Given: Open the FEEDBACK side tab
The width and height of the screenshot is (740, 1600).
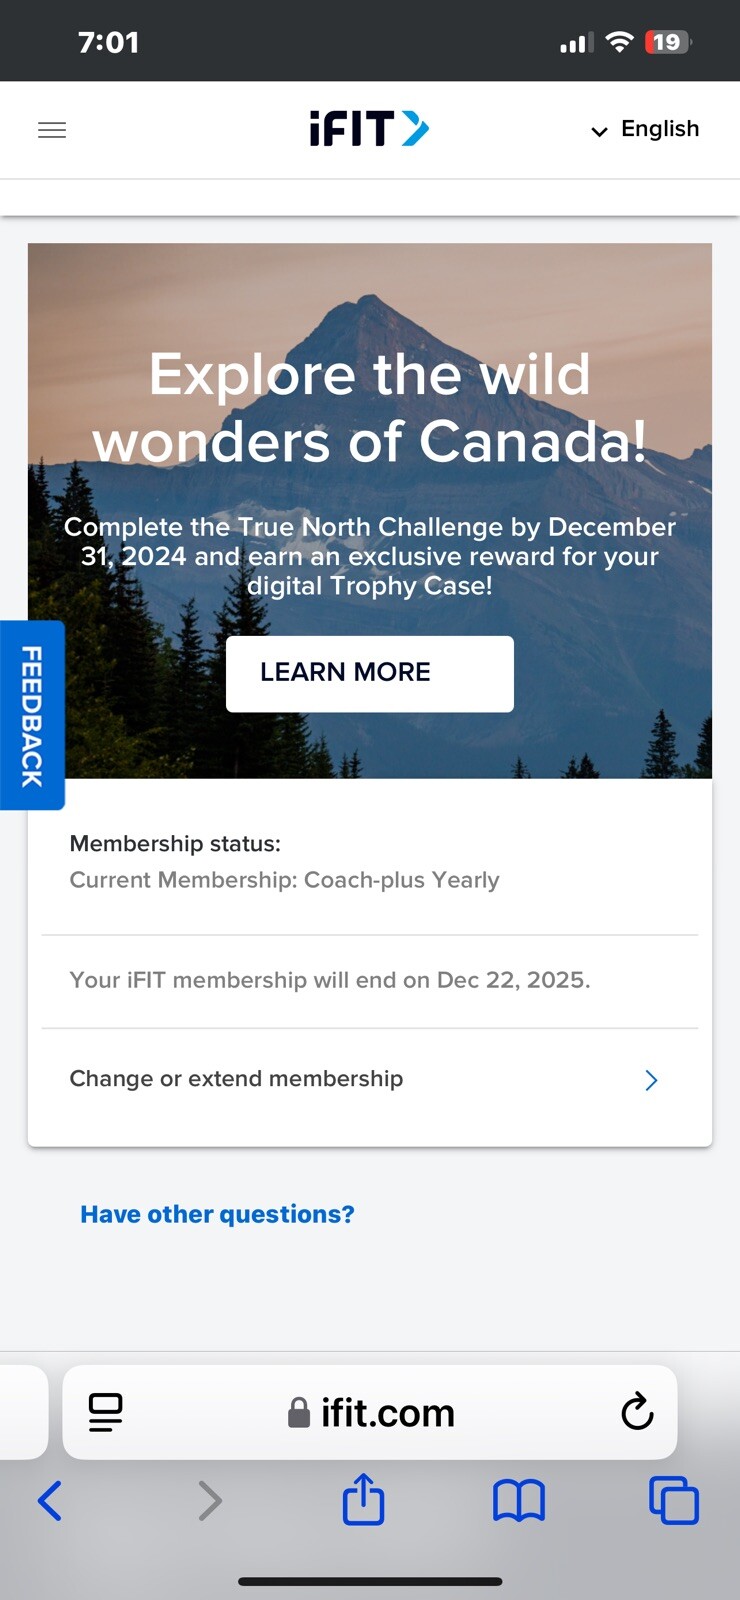Looking at the screenshot, I should 33,715.
